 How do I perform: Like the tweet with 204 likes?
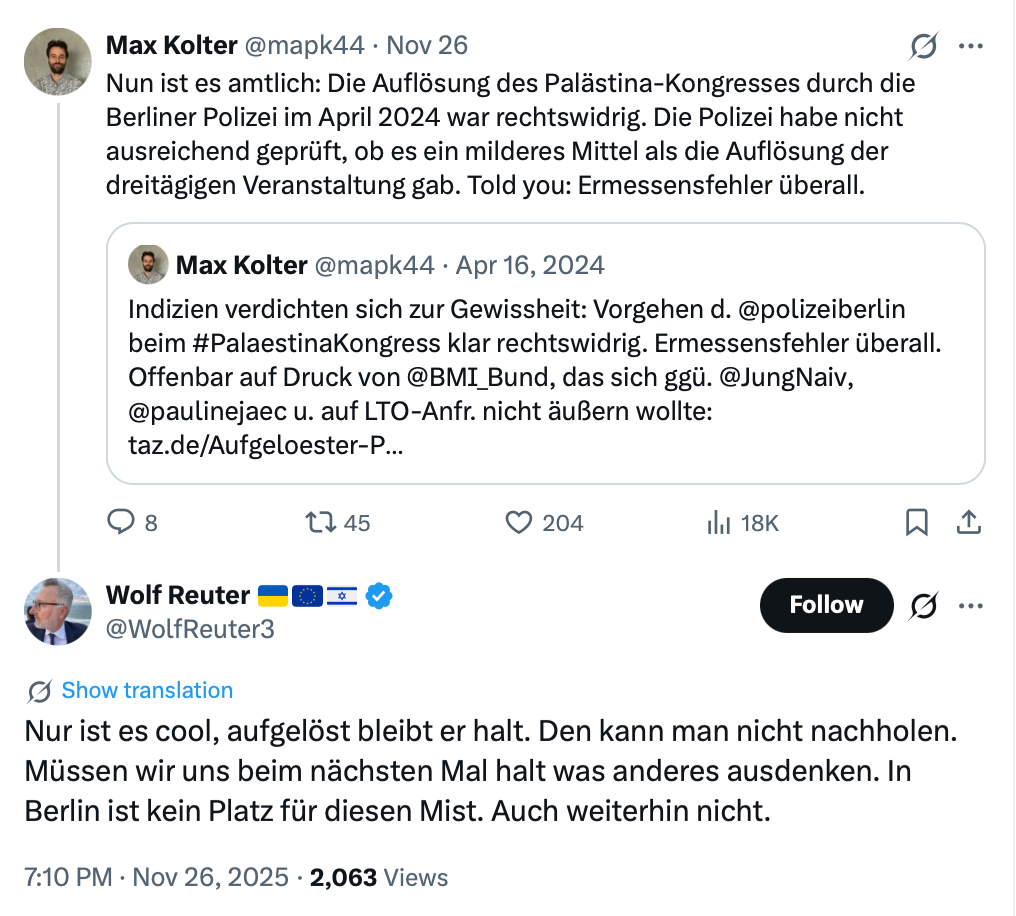pos(518,522)
